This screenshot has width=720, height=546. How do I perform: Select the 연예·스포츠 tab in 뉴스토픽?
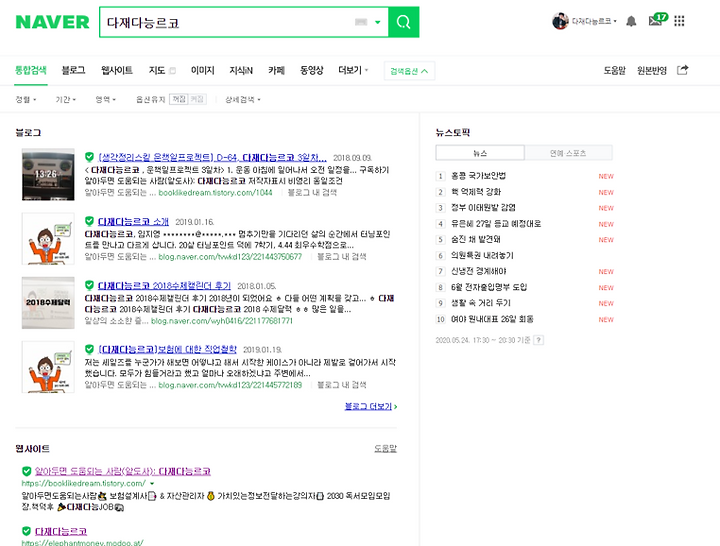click(x=568, y=153)
